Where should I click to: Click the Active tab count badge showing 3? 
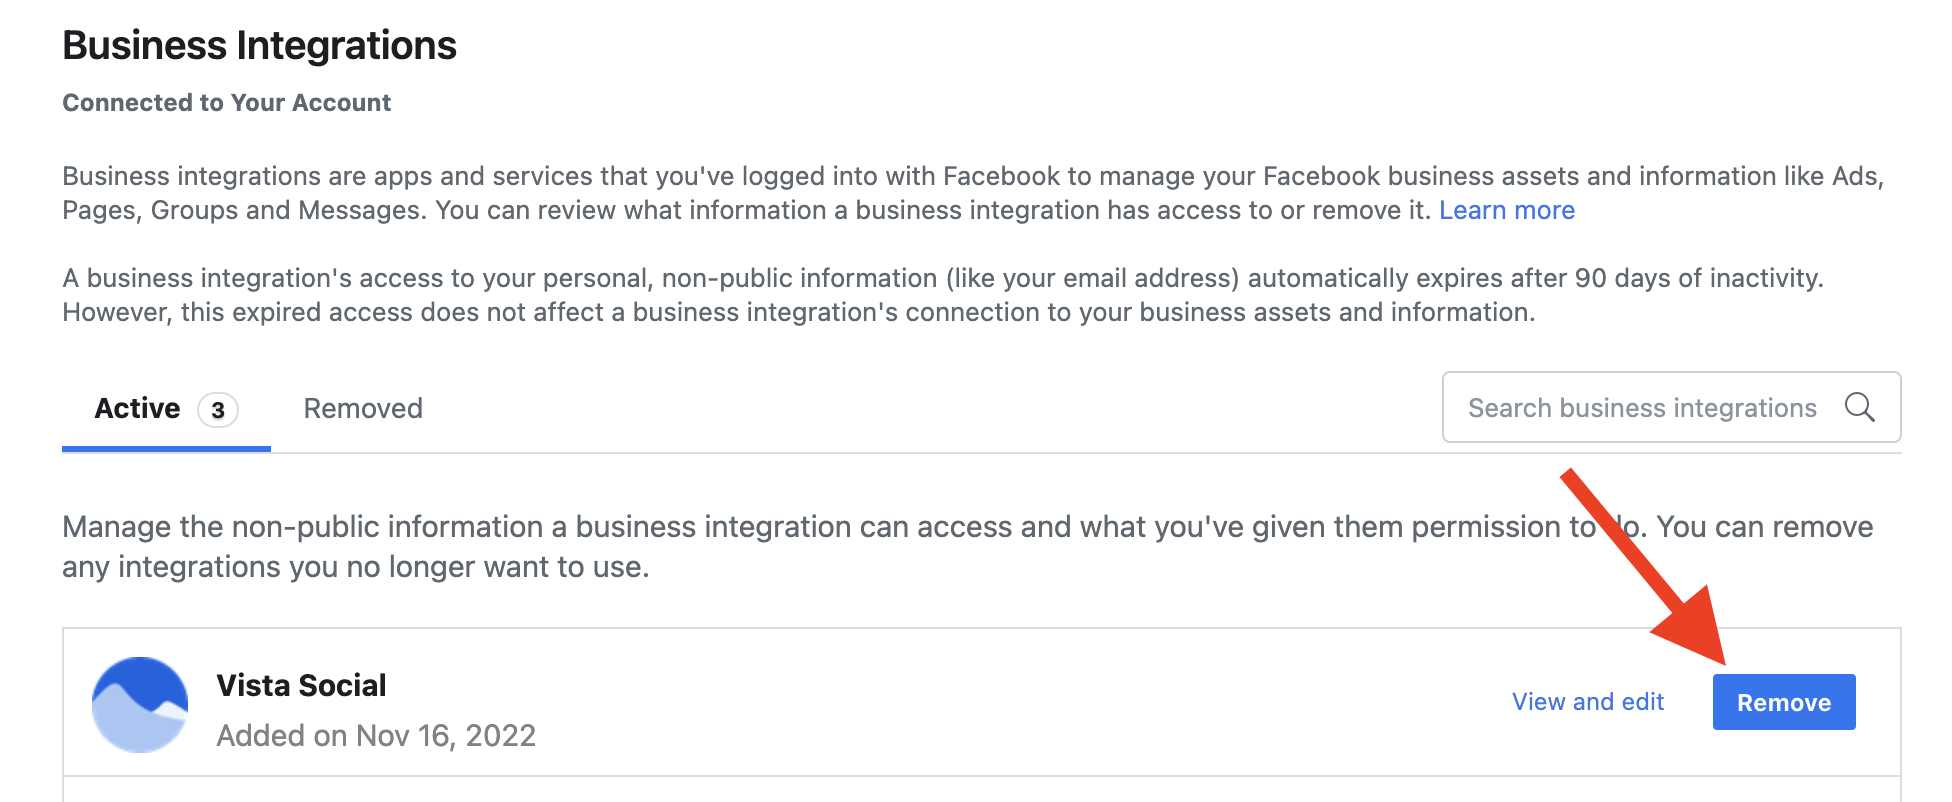pyautogui.click(x=218, y=409)
